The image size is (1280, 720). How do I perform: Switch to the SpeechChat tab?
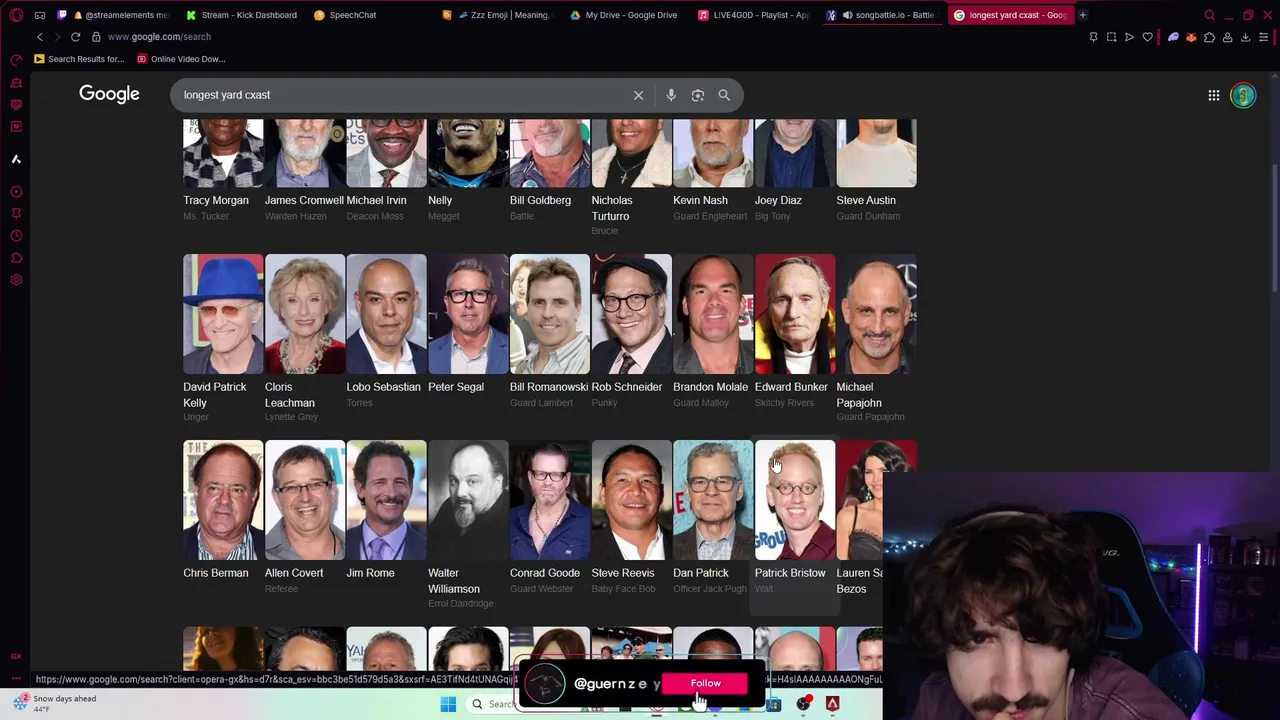tap(345, 15)
